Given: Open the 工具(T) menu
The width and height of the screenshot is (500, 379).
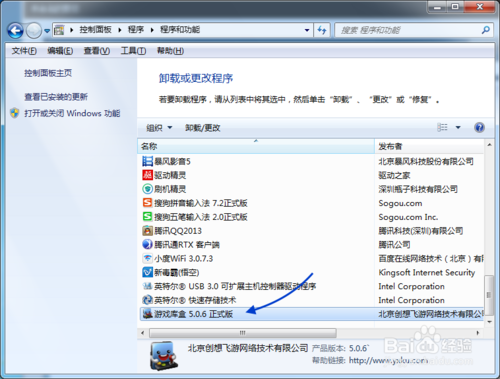Looking at the screenshot, I should [133, 51].
